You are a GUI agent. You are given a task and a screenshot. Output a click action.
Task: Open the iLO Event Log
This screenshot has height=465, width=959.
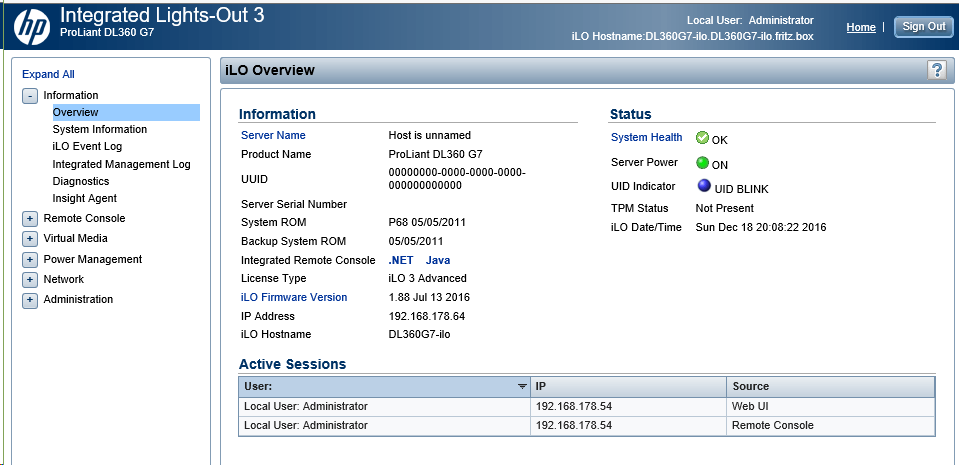tap(87, 146)
